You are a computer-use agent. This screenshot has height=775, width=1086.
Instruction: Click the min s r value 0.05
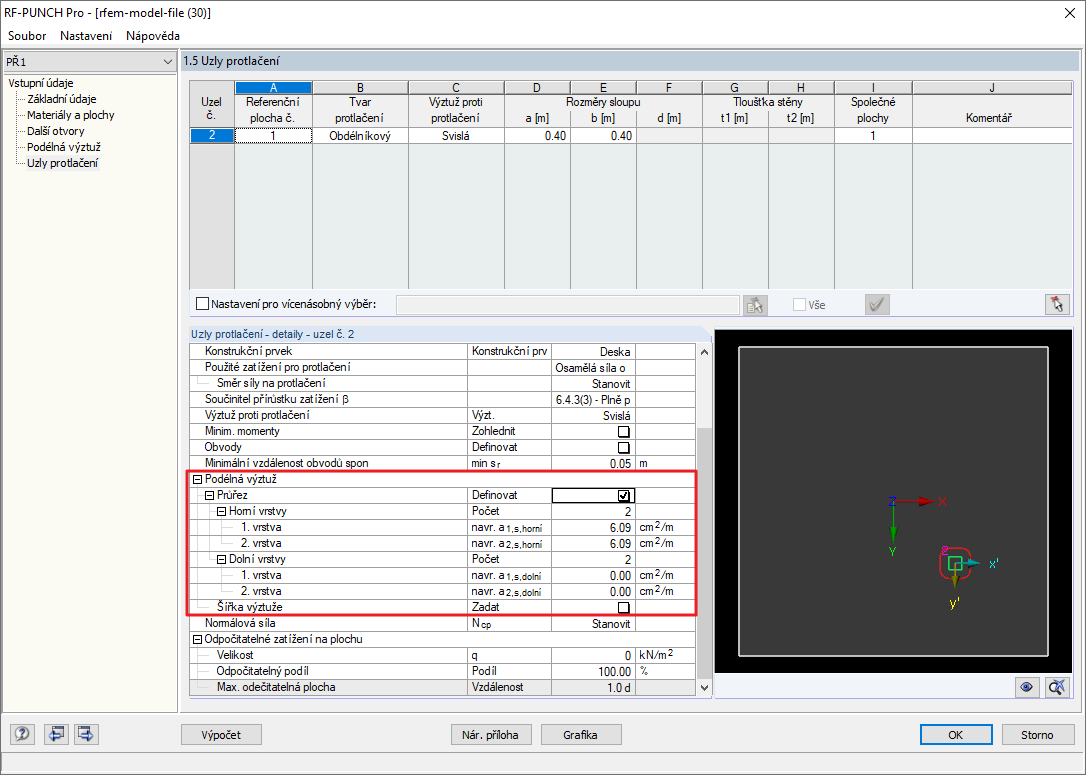pyautogui.click(x=593, y=463)
